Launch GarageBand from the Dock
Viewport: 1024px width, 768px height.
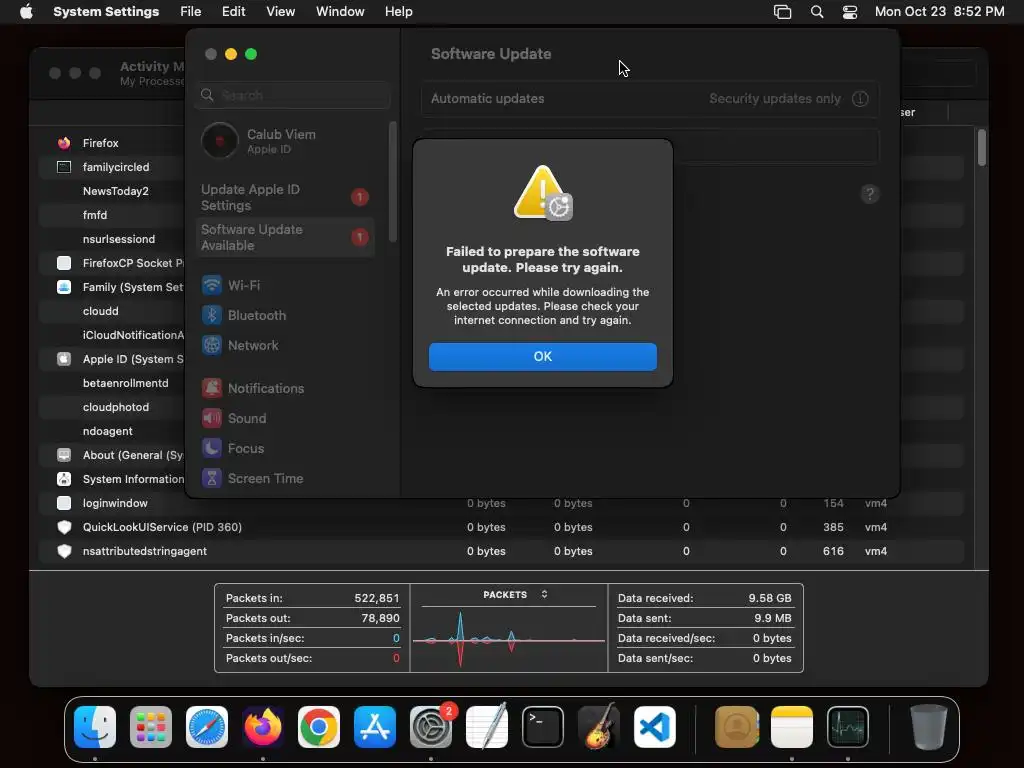click(x=599, y=726)
